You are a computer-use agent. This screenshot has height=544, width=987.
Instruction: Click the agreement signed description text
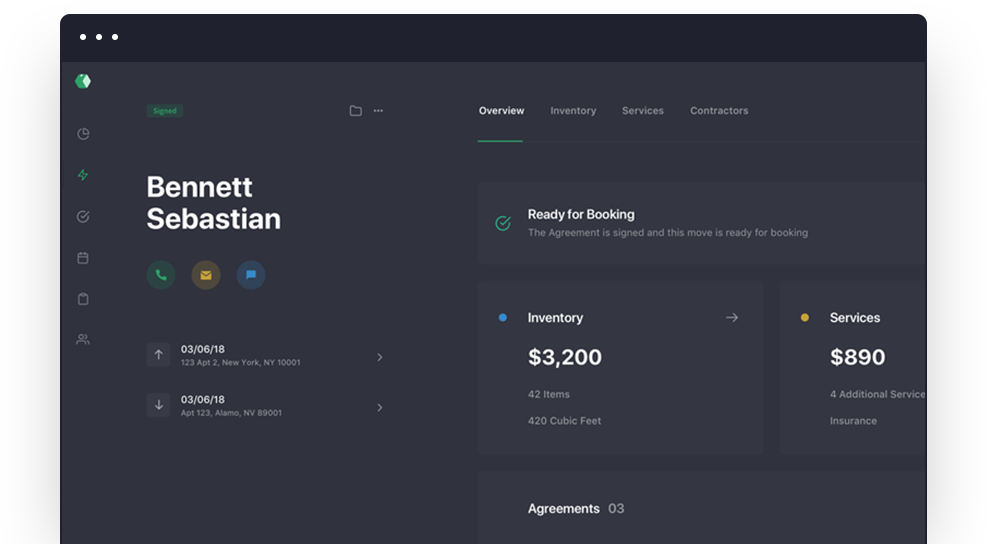point(668,233)
